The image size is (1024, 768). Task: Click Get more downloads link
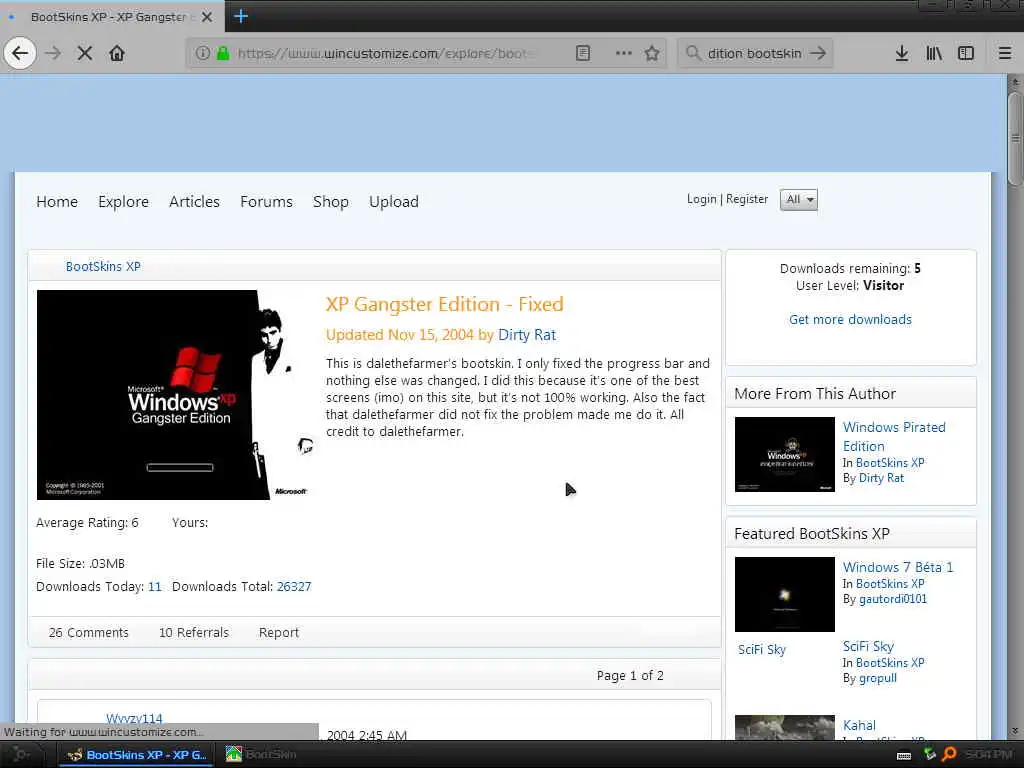point(850,319)
